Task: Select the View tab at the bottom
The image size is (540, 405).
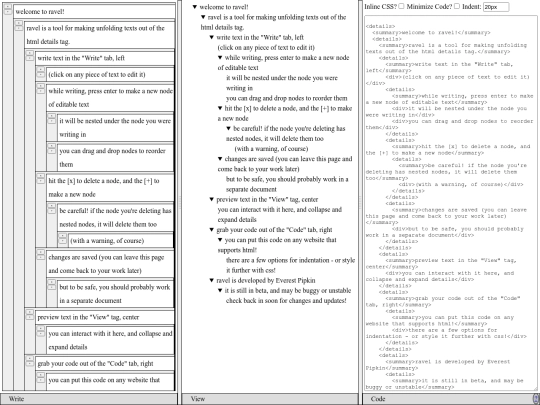Action: (x=270, y=399)
